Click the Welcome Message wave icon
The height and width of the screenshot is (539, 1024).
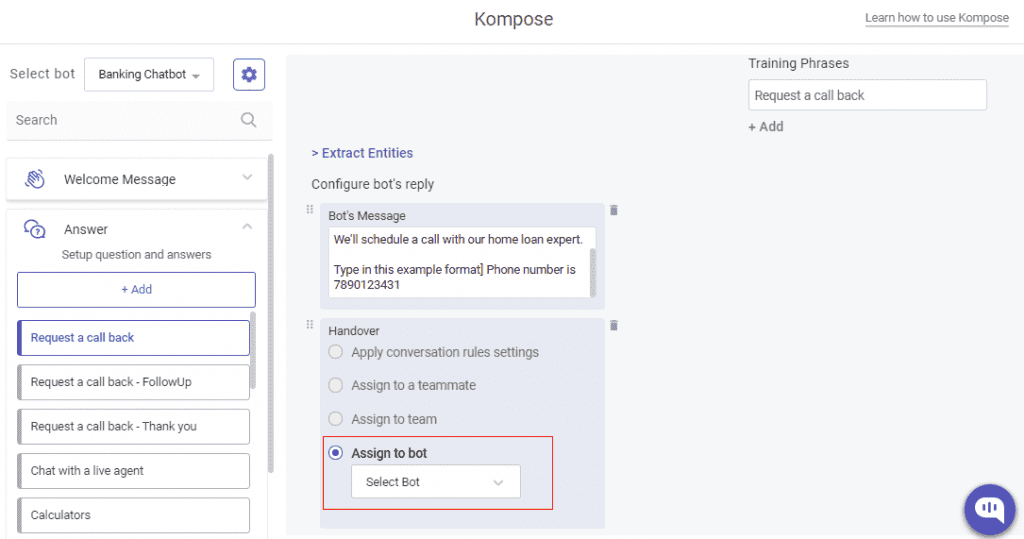(35, 179)
